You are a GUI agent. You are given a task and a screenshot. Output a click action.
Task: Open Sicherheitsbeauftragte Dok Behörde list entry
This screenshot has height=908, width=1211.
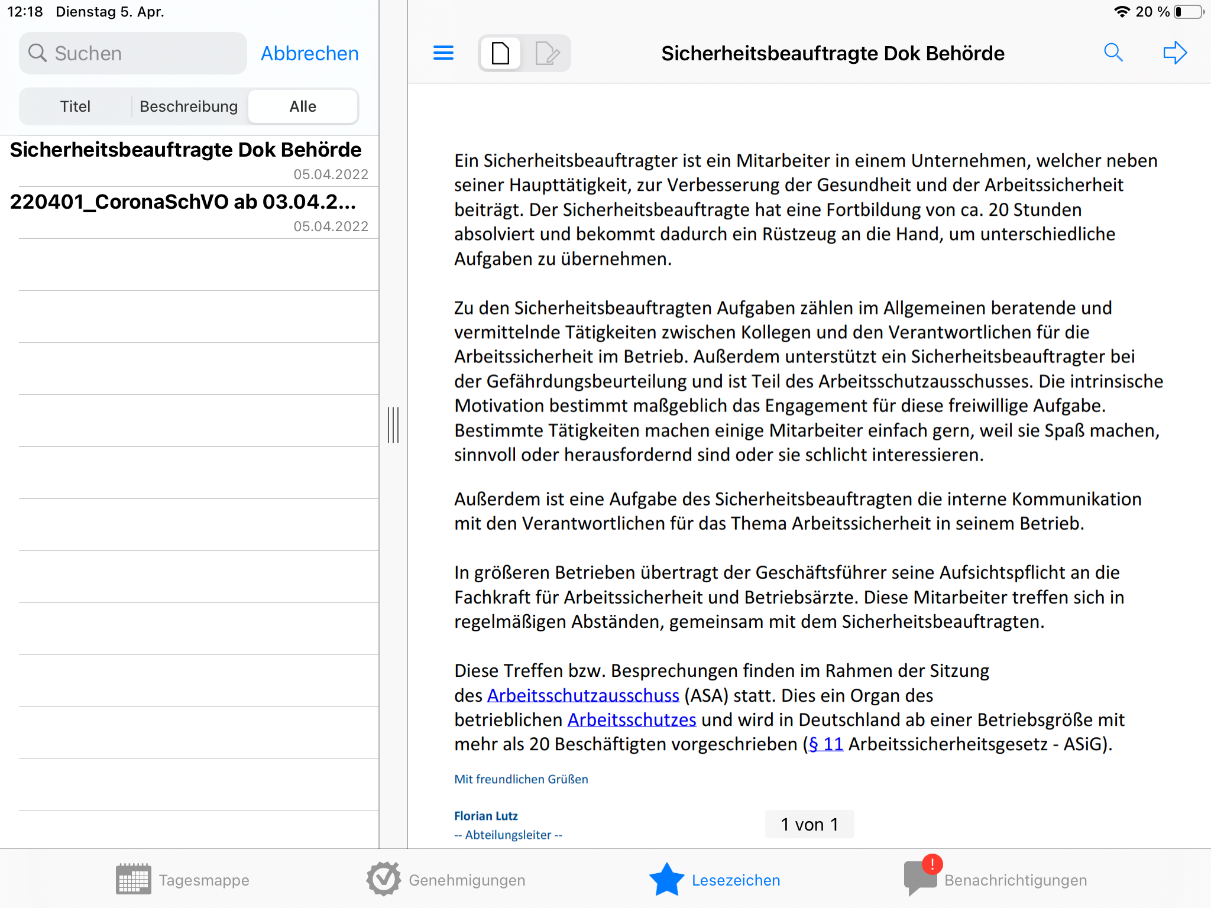point(188,160)
